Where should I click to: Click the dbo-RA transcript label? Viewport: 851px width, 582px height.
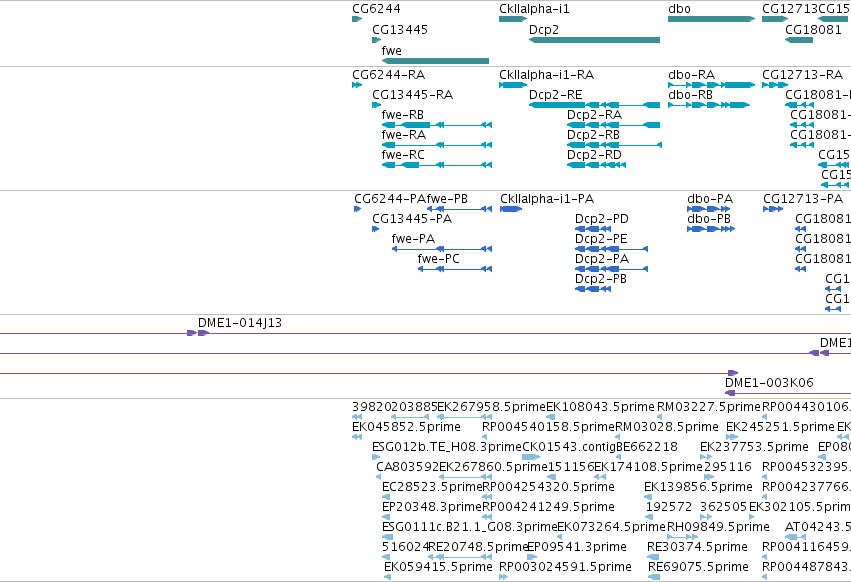[x=691, y=75]
